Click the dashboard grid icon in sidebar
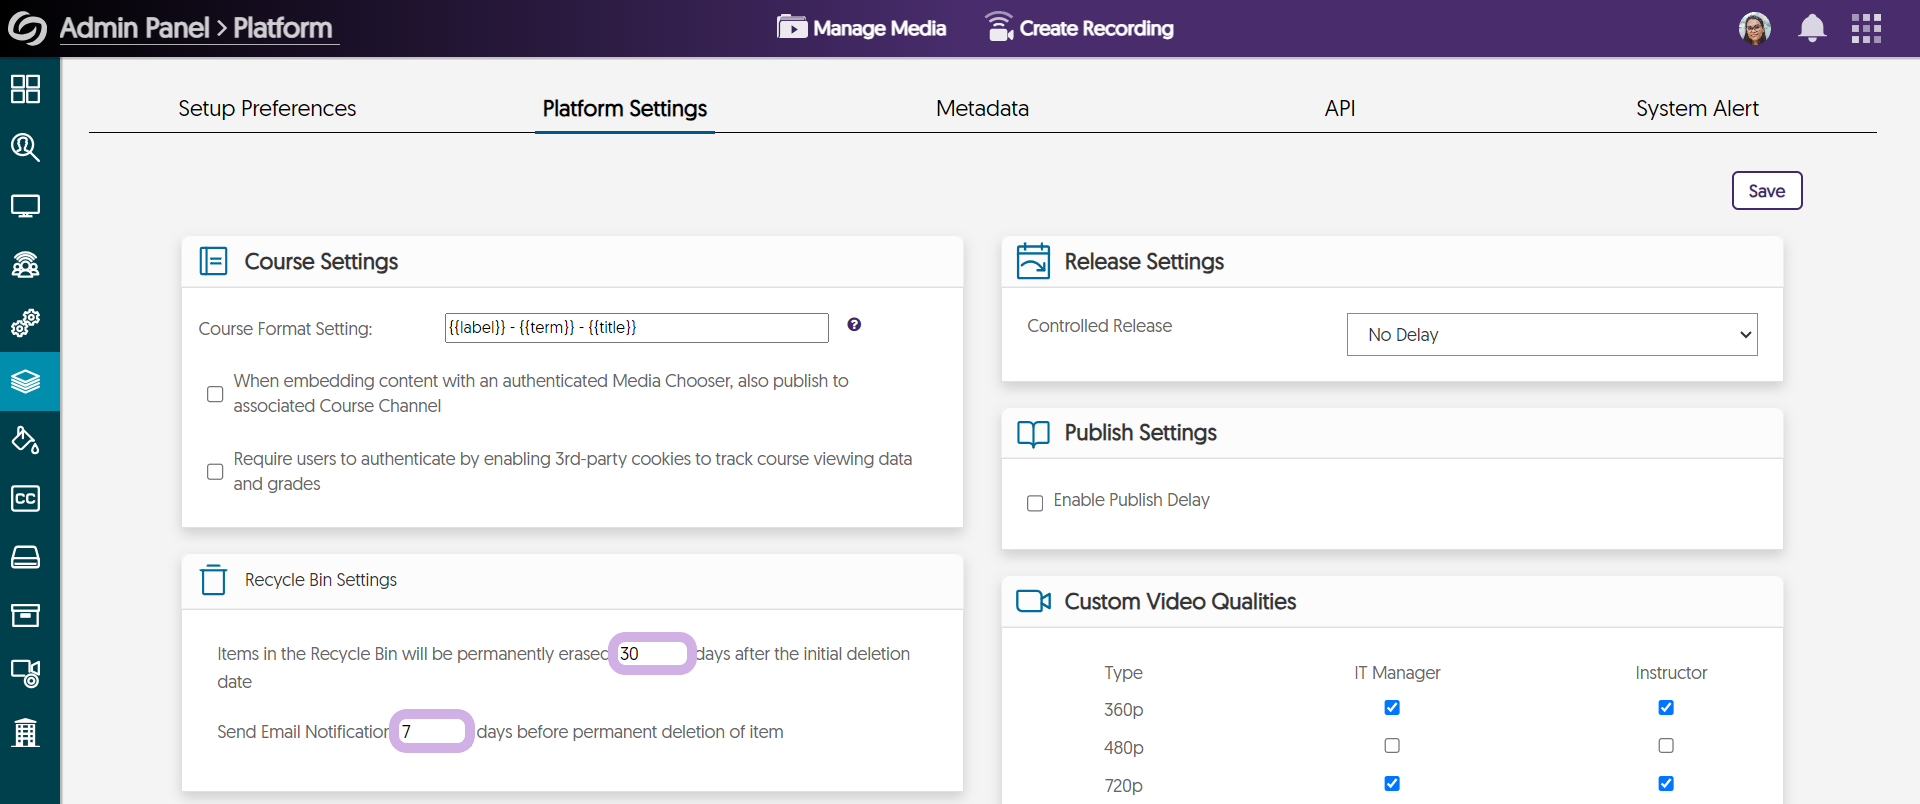 (25, 89)
